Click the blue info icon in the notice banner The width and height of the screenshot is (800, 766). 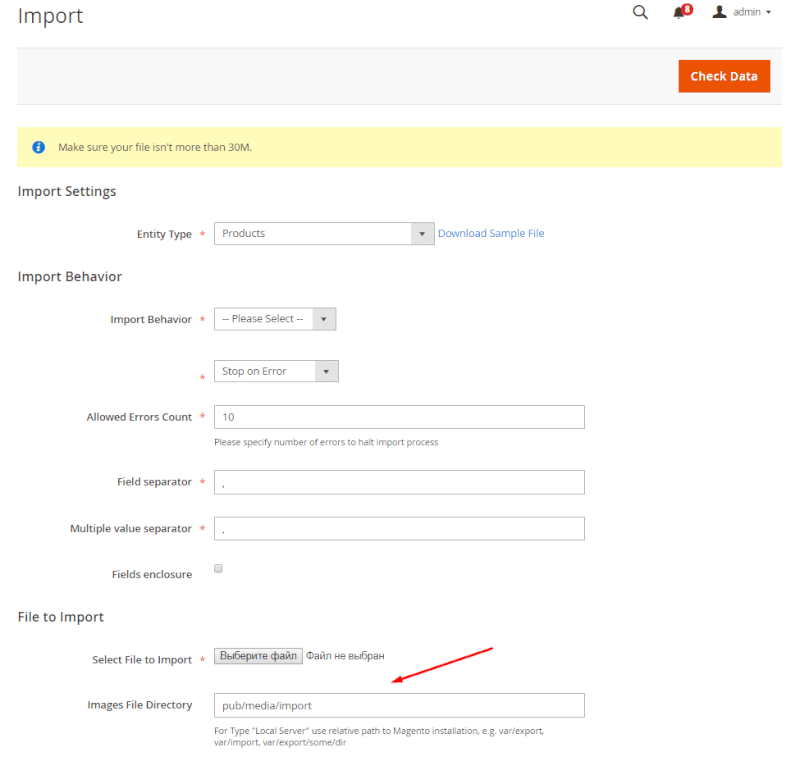pyautogui.click(x=38, y=146)
